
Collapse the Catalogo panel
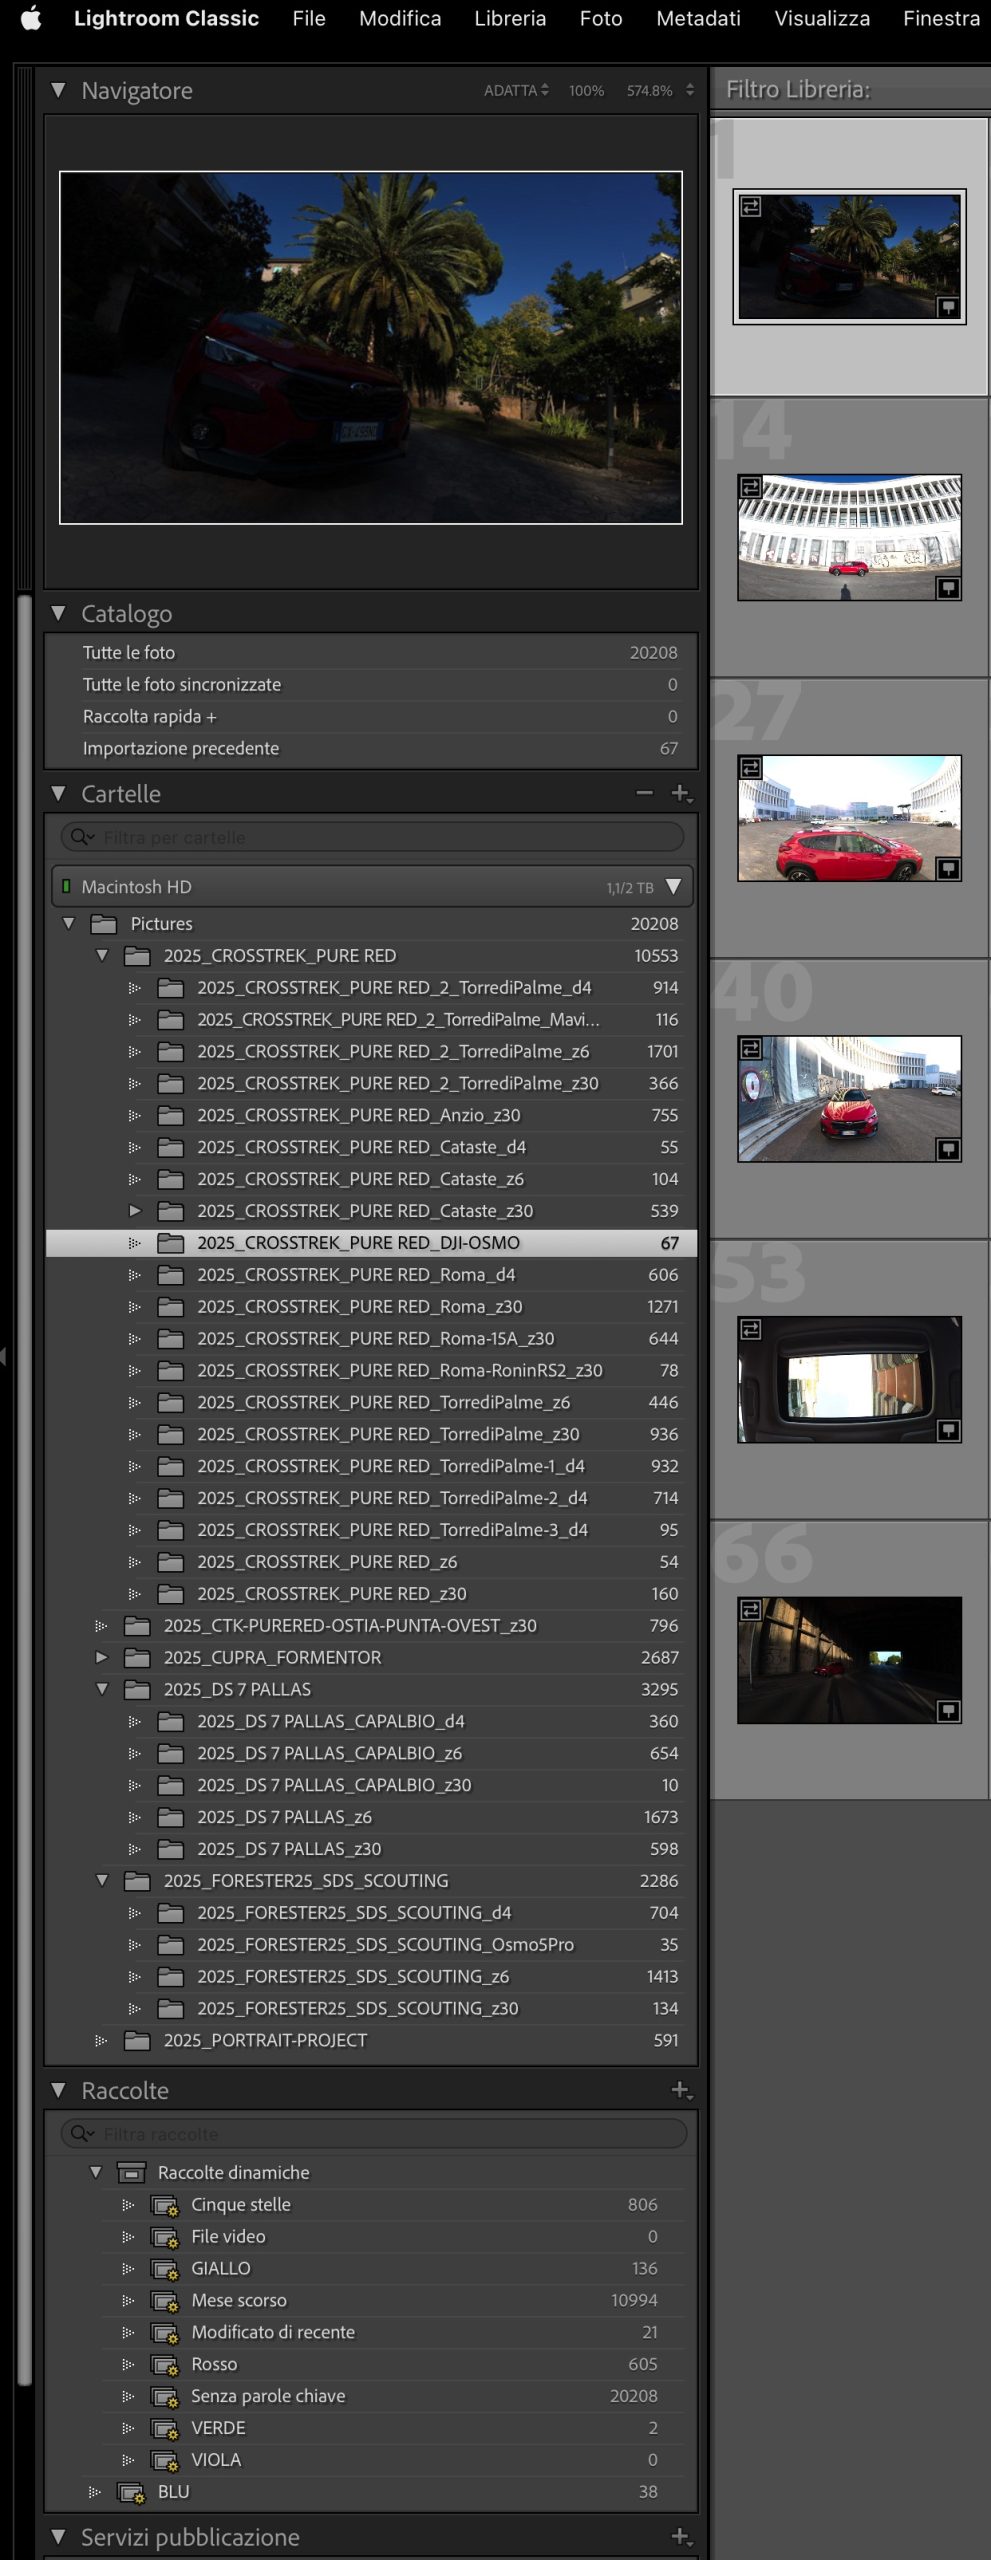pyautogui.click(x=59, y=613)
